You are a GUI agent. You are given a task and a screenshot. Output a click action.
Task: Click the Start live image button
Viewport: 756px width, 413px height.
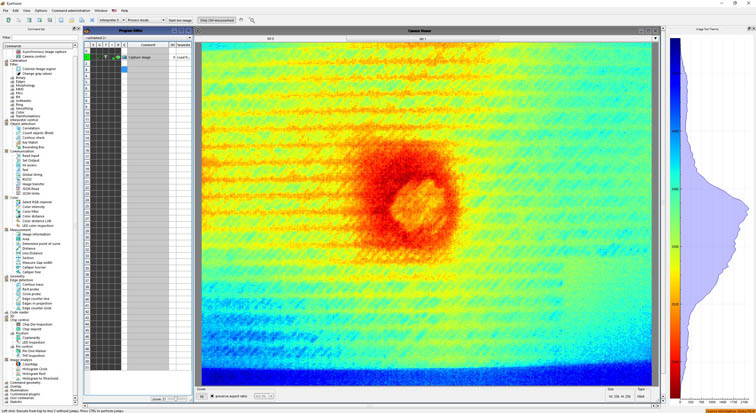click(x=181, y=20)
